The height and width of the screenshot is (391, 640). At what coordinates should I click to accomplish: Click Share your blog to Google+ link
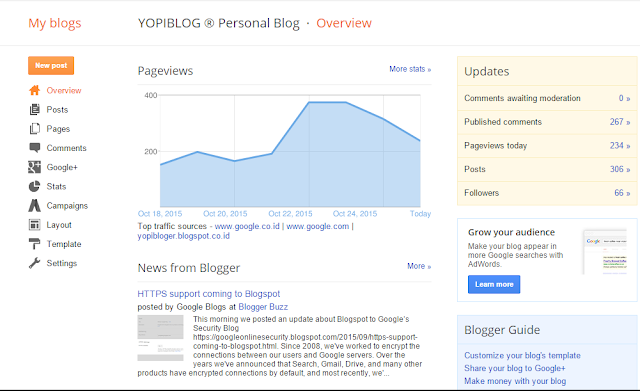point(514,368)
